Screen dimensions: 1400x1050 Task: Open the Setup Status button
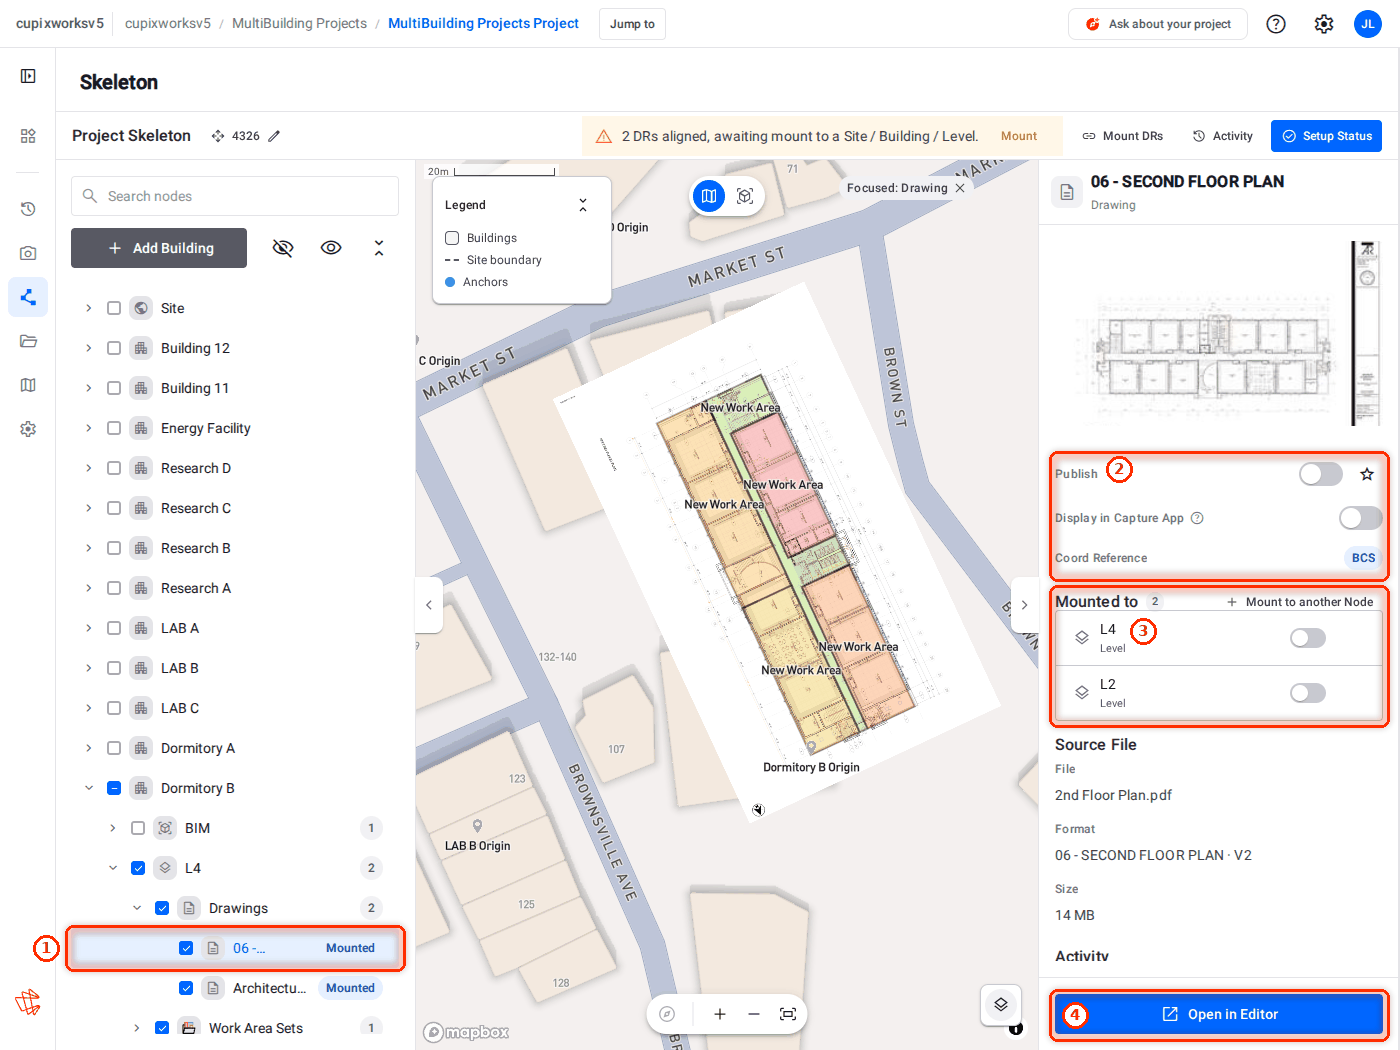pos(1326,136)
